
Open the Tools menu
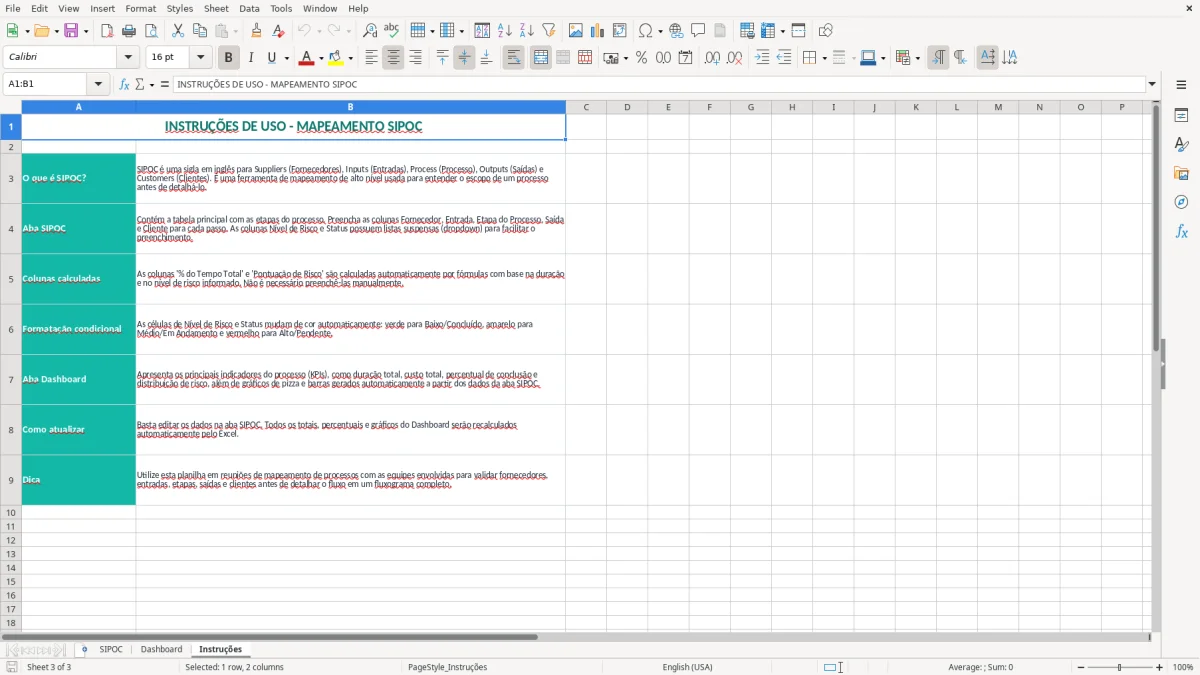coord(281,8)
